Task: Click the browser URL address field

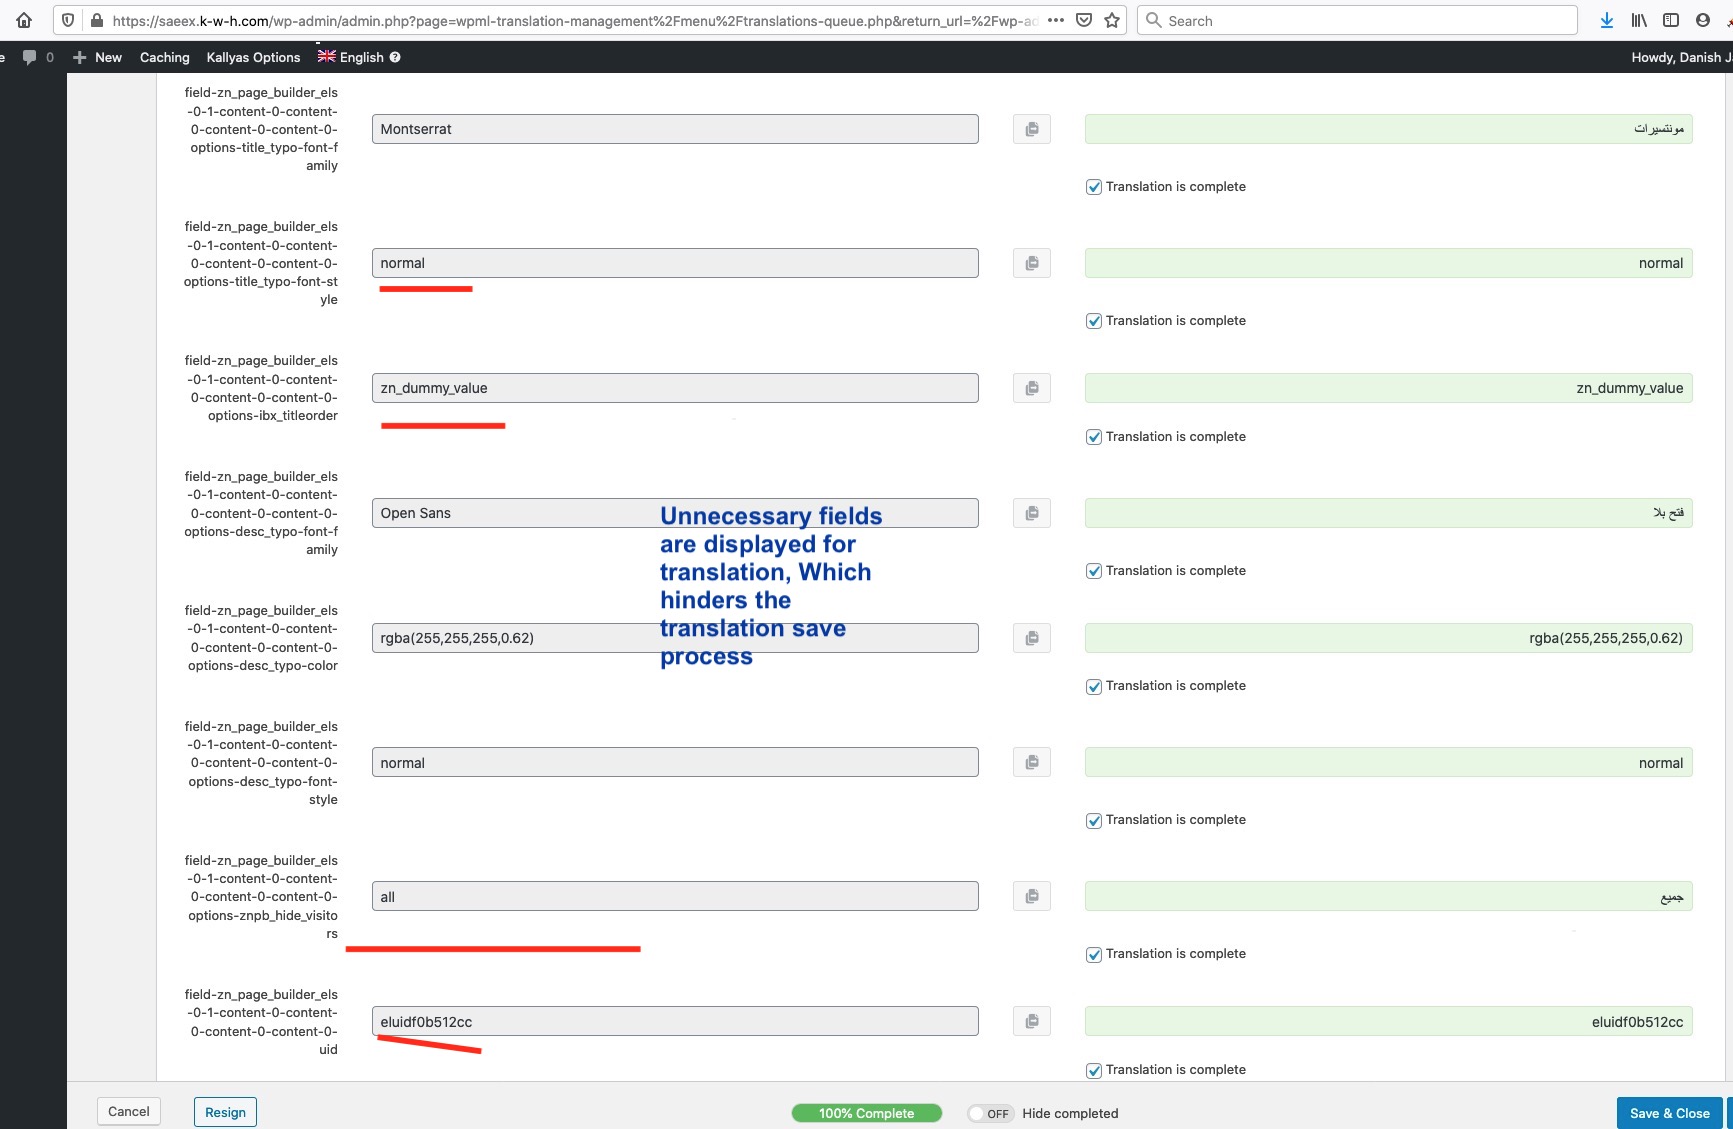Action: click(574, 20)
